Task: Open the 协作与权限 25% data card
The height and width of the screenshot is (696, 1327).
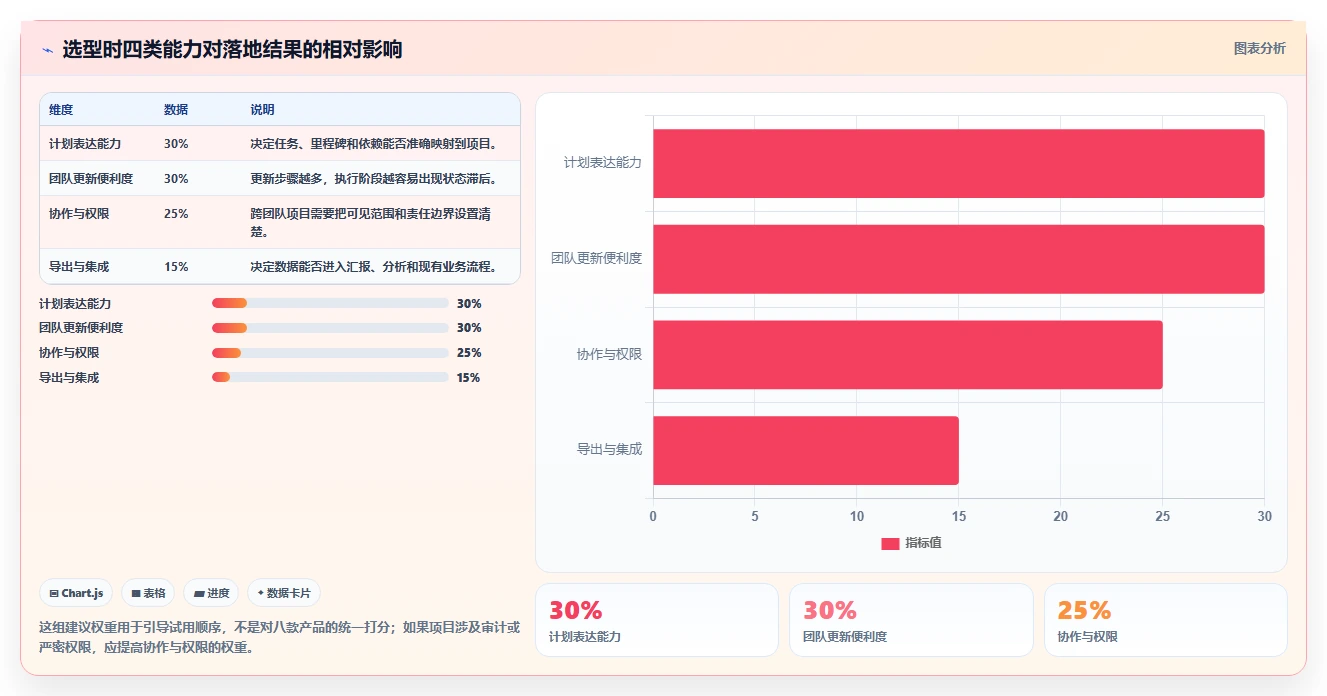Action: [1166, 620]
